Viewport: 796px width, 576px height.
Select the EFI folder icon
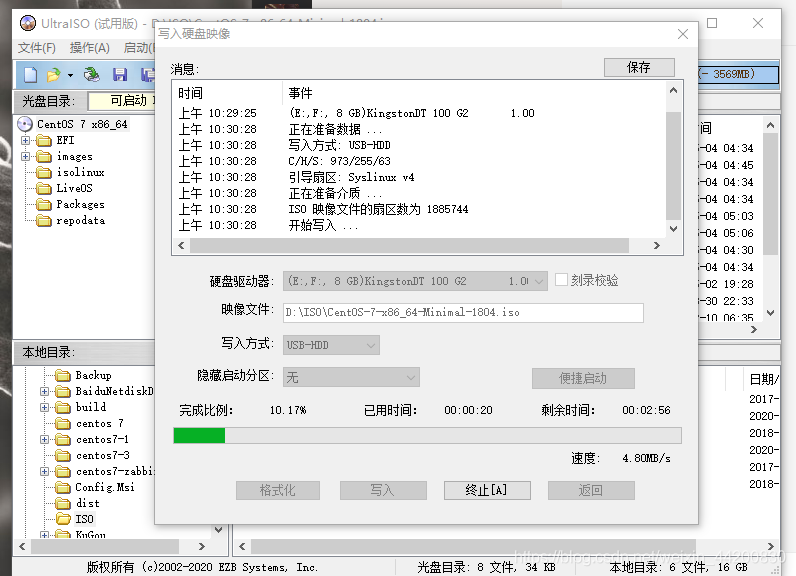[44, 140]
